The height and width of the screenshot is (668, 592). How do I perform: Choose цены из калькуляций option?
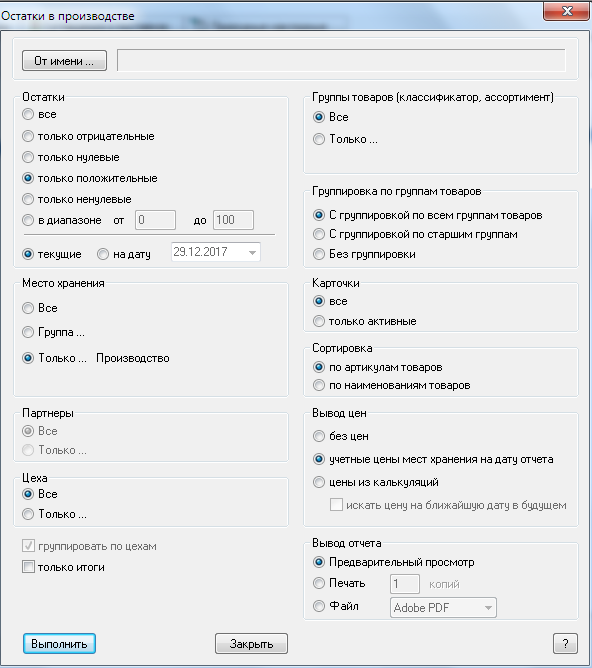click(x=319, y=482)
